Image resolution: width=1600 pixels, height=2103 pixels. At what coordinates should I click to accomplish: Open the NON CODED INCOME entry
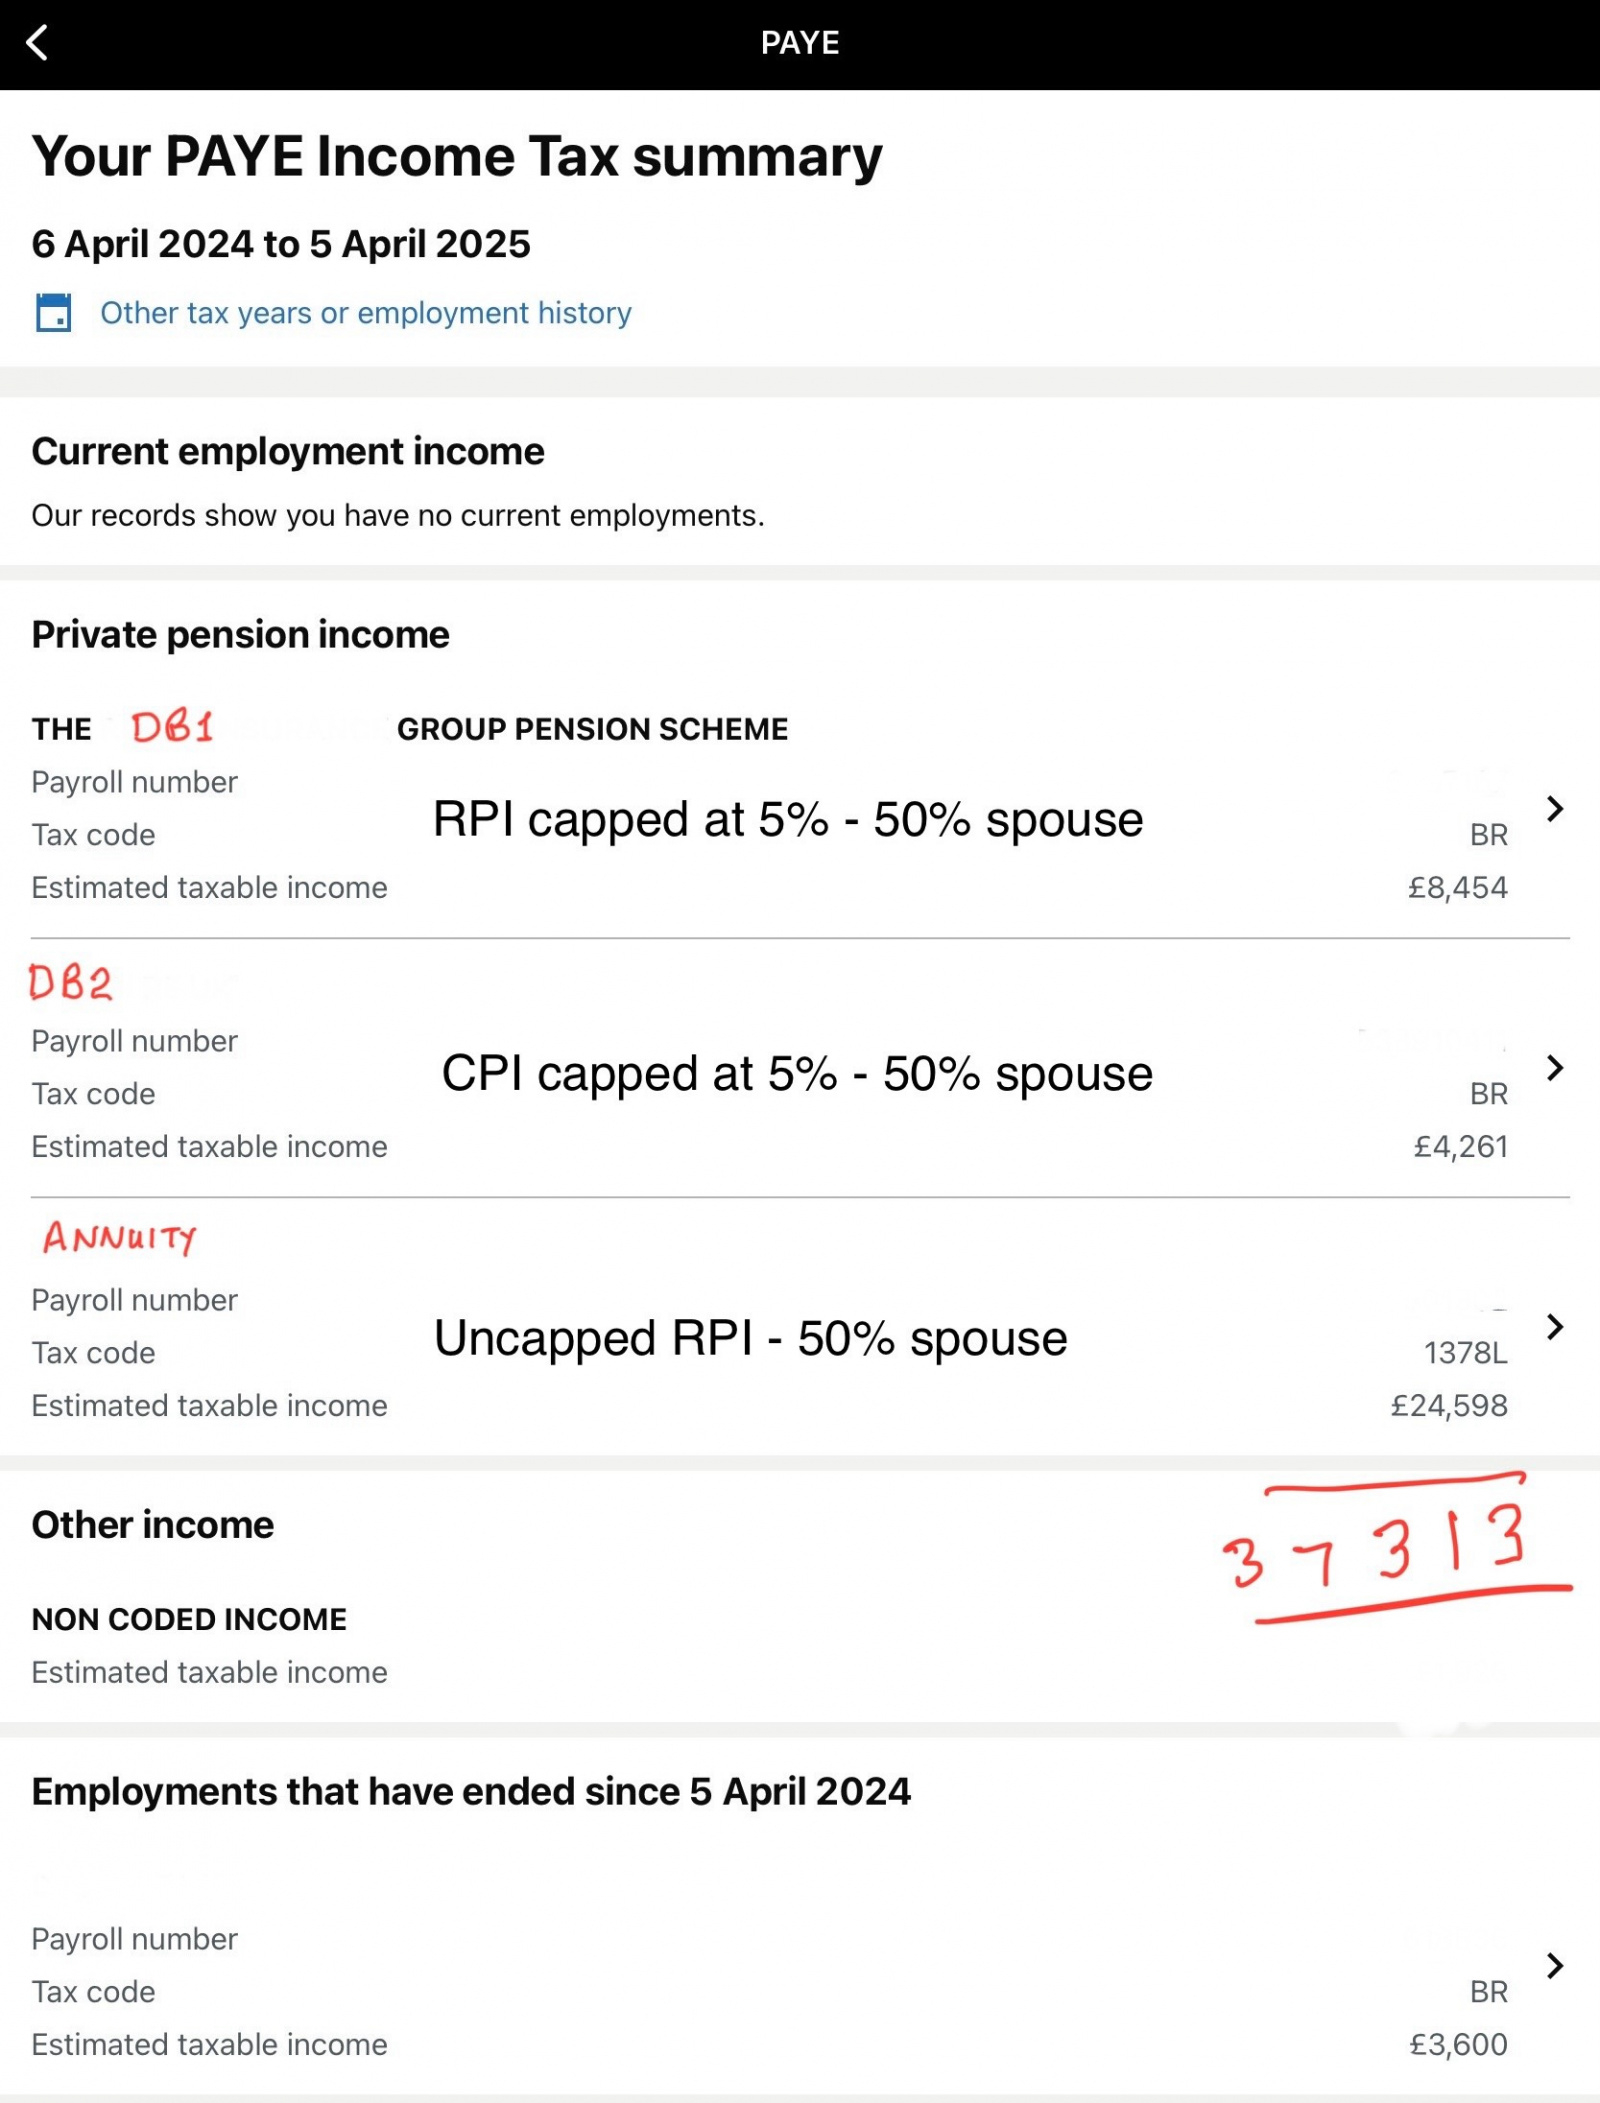point(189,1619)
